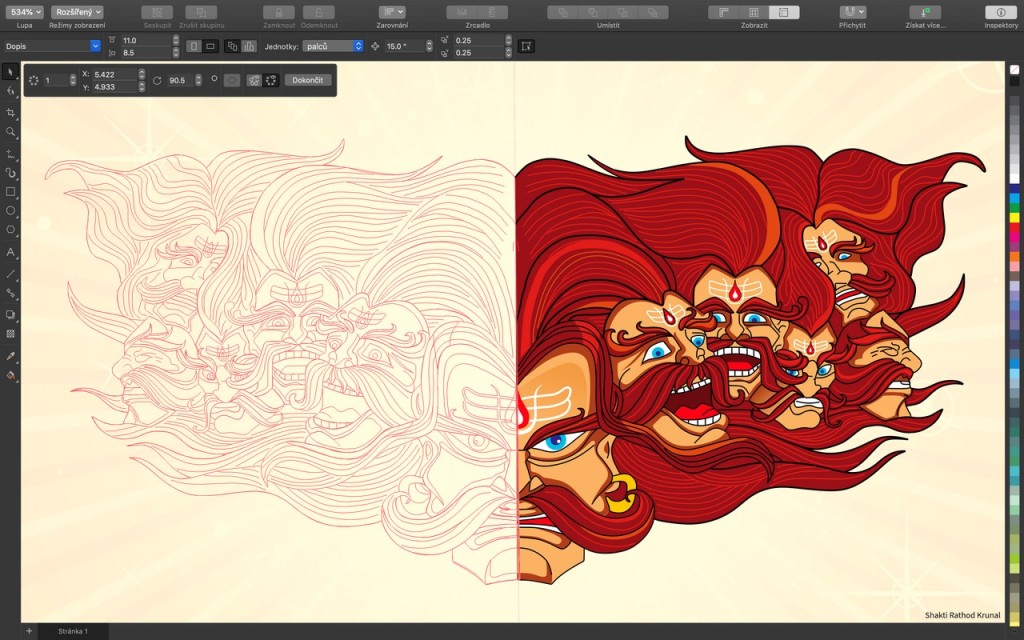Image resolution: width=1024 pixels, height=640 pixels.
Task: Switch to the Stránka 1 page tab
Action: pos(72,632)
